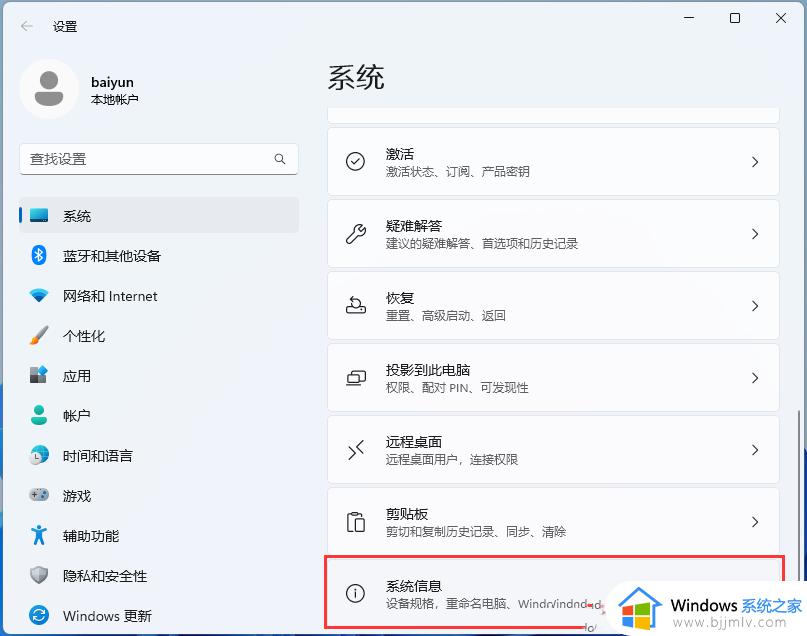Click 重置、高级启动、返回 description text
Screen dimensions: 807x636
[x=446, y=315]
